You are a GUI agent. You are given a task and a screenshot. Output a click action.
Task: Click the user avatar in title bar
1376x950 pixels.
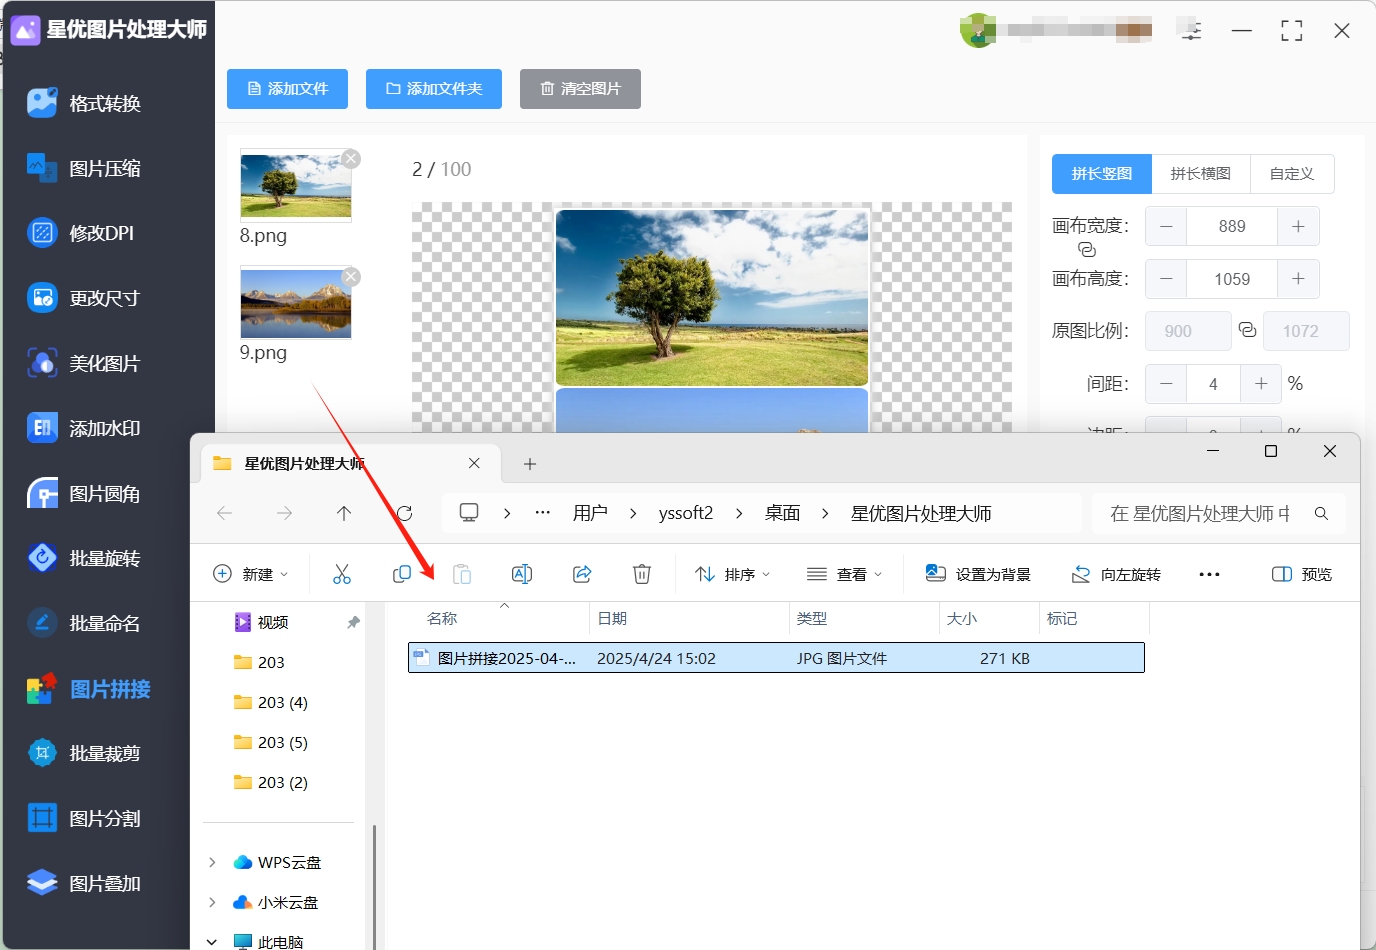(978, 30)
